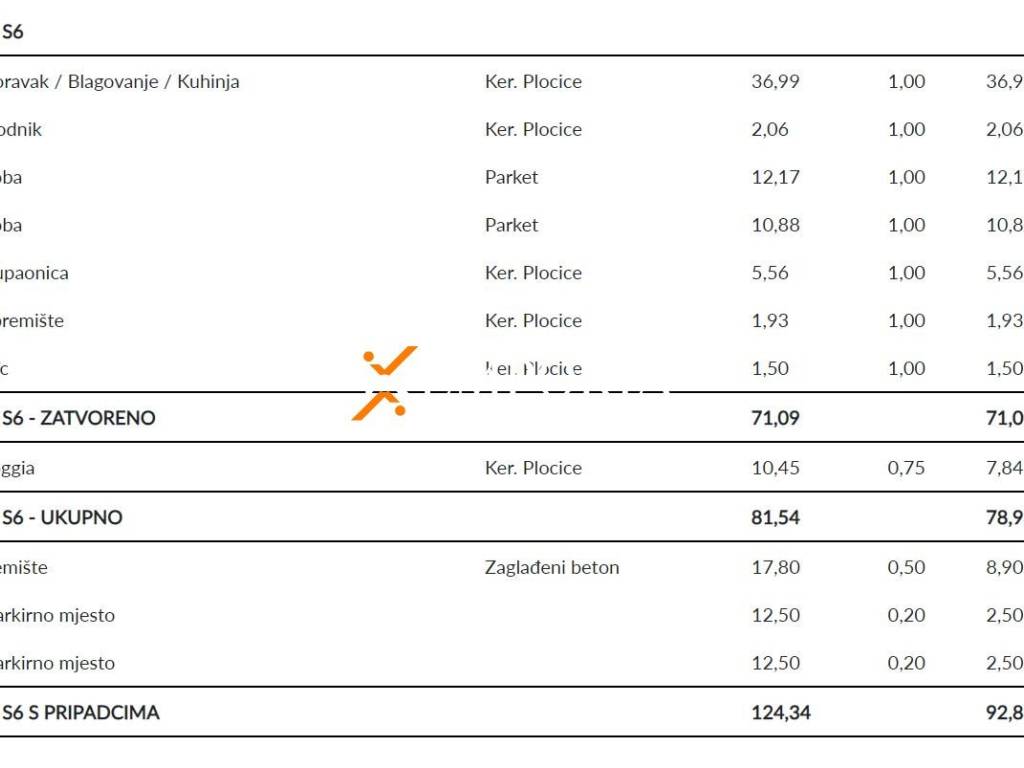The height and width of the screenshot is (768, 1024).
Task: Select the 5,56 area value
Action: [x=770, y=273]
